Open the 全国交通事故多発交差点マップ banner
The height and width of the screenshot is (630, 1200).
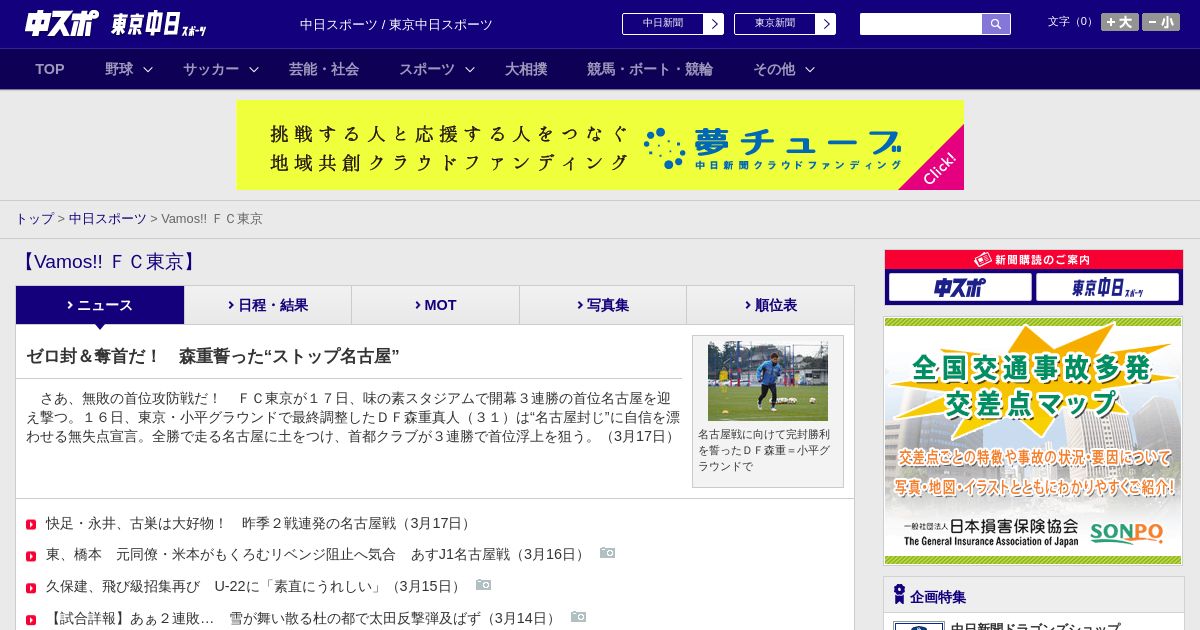coord(1033,441)
